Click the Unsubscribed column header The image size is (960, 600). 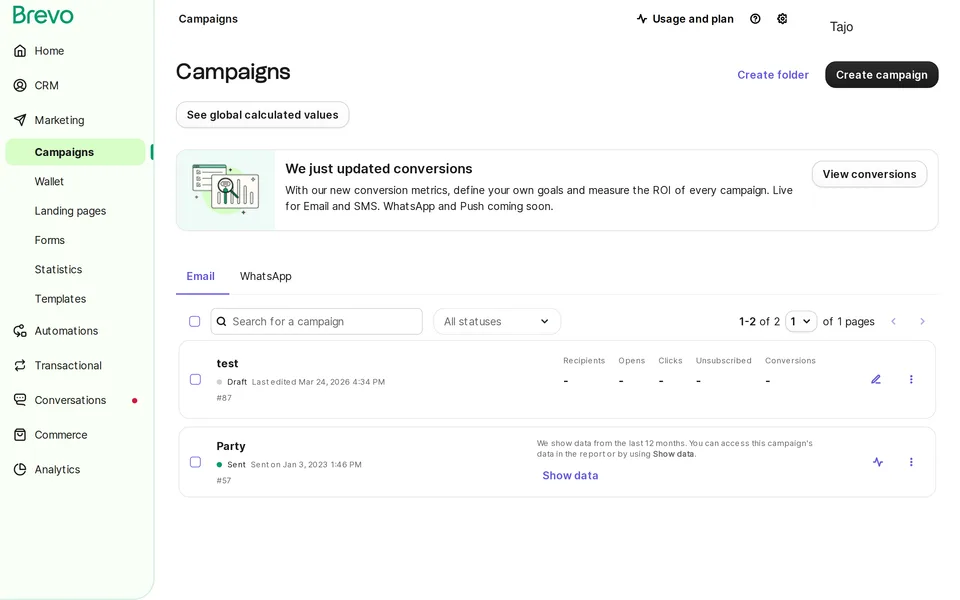click(x=724, y=361)
